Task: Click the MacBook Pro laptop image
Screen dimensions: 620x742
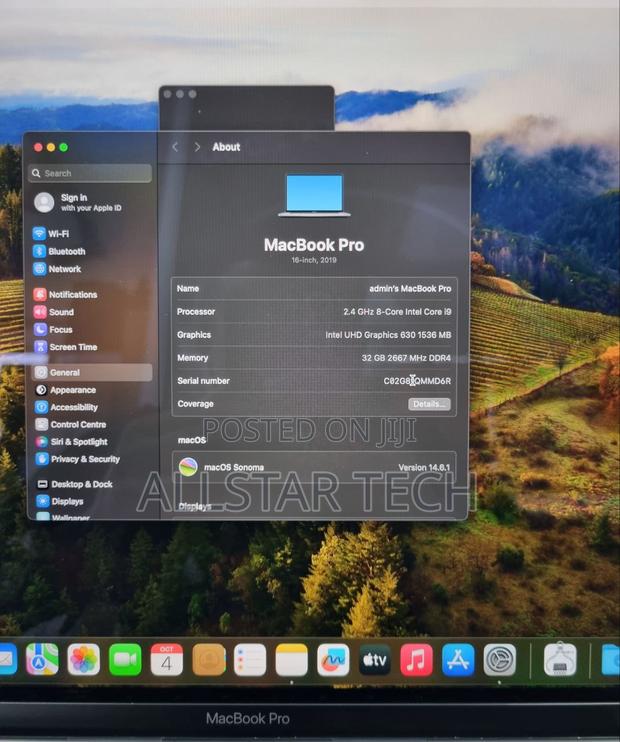Action: click(x=314, y=195)
